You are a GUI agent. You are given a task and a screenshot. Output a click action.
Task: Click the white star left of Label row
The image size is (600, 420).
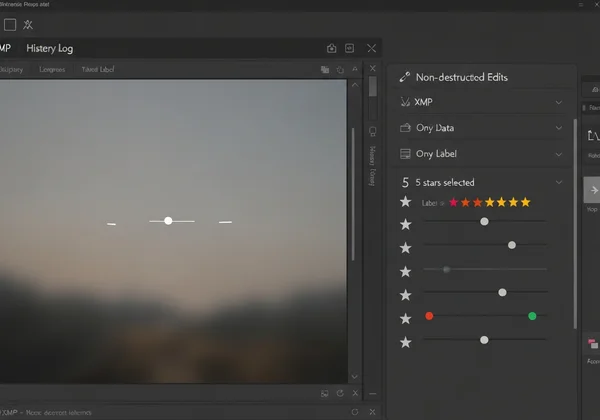(406, 202)
